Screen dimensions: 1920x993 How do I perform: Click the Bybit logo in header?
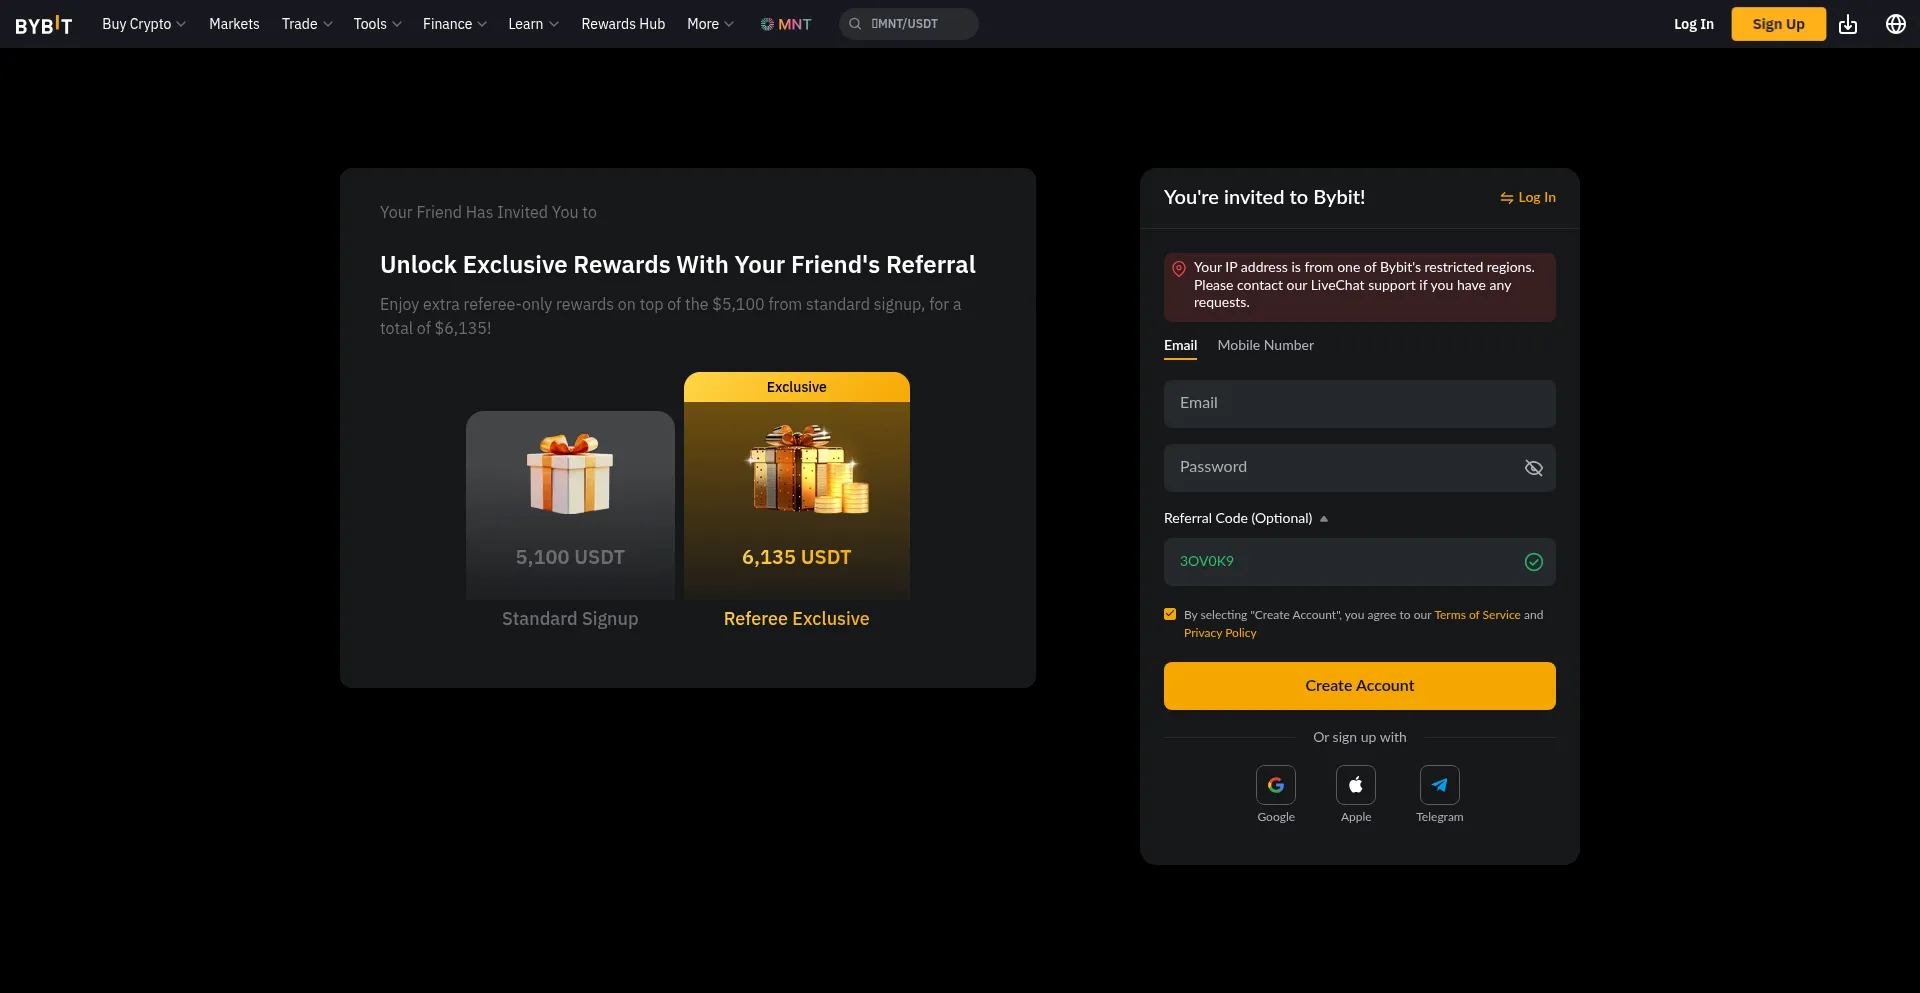(x=44, y=24)
